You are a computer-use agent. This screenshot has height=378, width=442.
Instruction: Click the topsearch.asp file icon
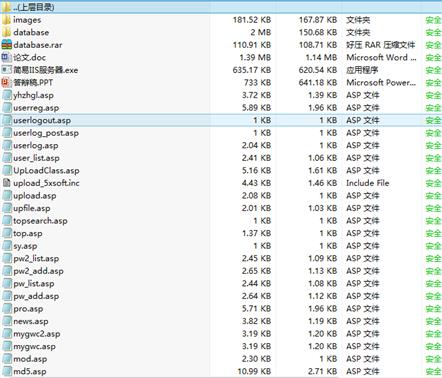pyautogui.click(x=7, y=221)
